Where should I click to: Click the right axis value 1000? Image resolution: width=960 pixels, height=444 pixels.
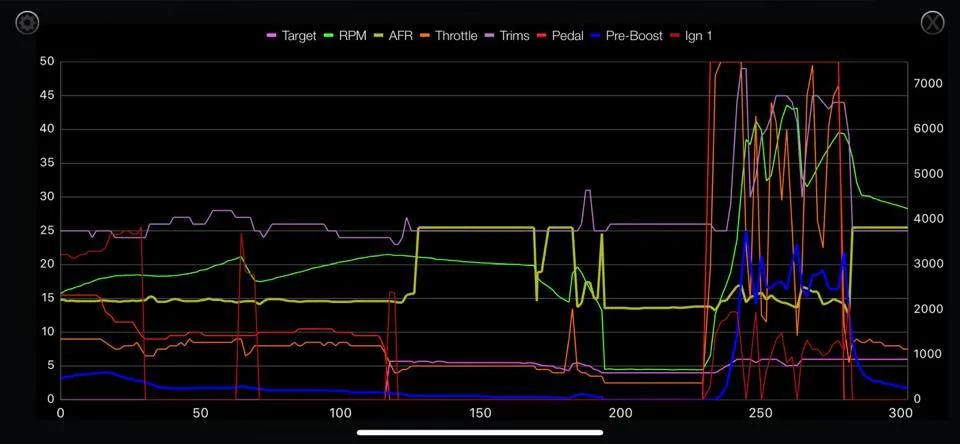point(929,355)
